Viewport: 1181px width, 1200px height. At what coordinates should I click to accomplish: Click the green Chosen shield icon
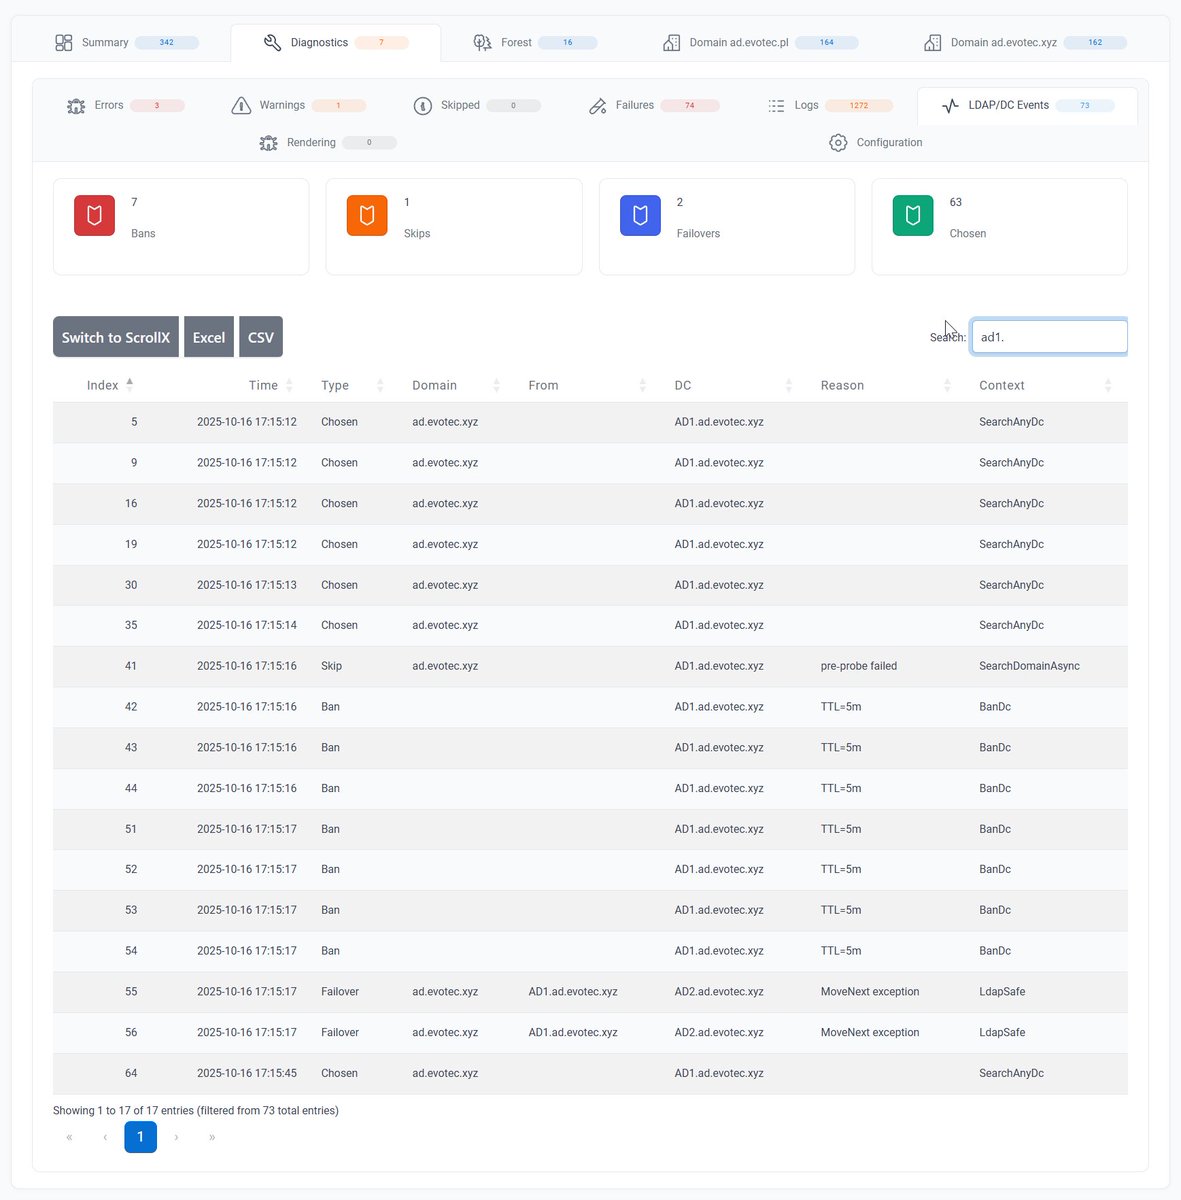913,215
